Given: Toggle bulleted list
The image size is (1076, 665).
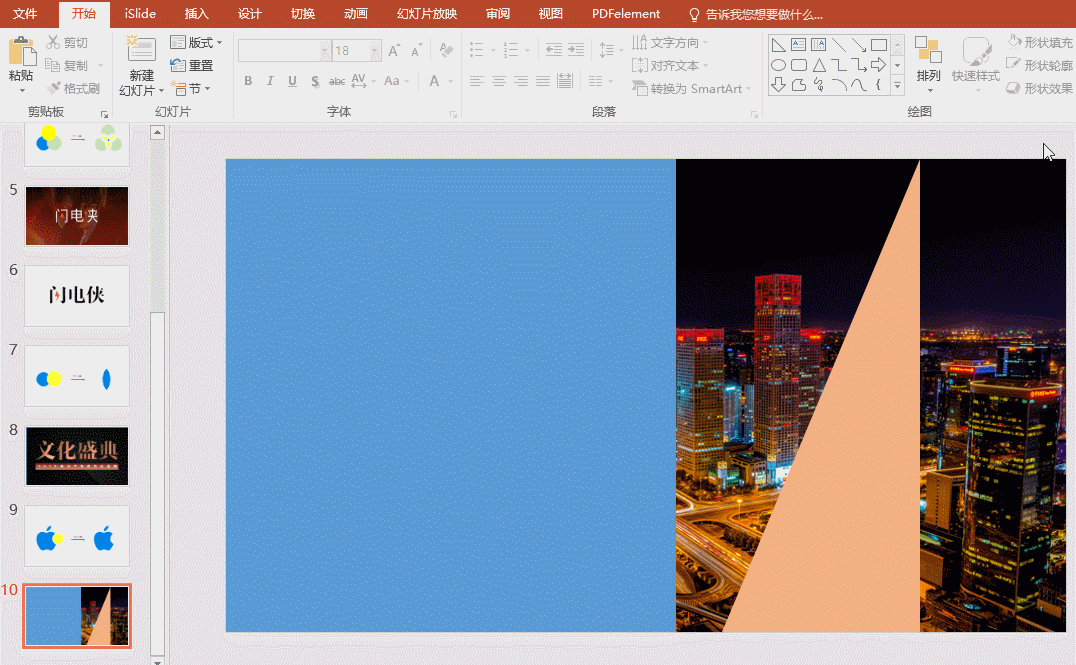Looking at the screenshot, I should [x=477, y=49].
